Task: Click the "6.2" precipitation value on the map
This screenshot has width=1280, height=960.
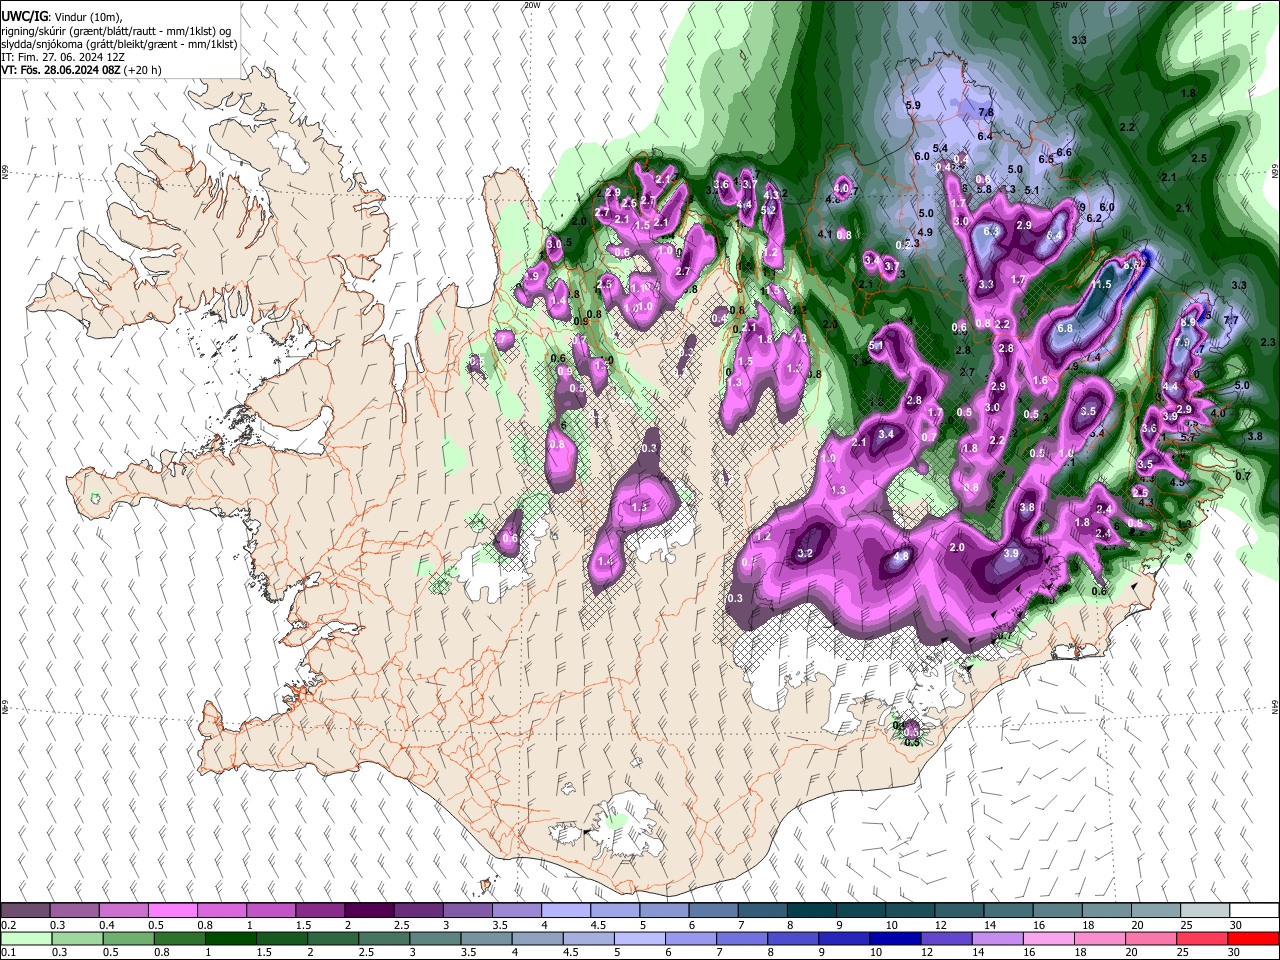Action: click(1093, 218)
